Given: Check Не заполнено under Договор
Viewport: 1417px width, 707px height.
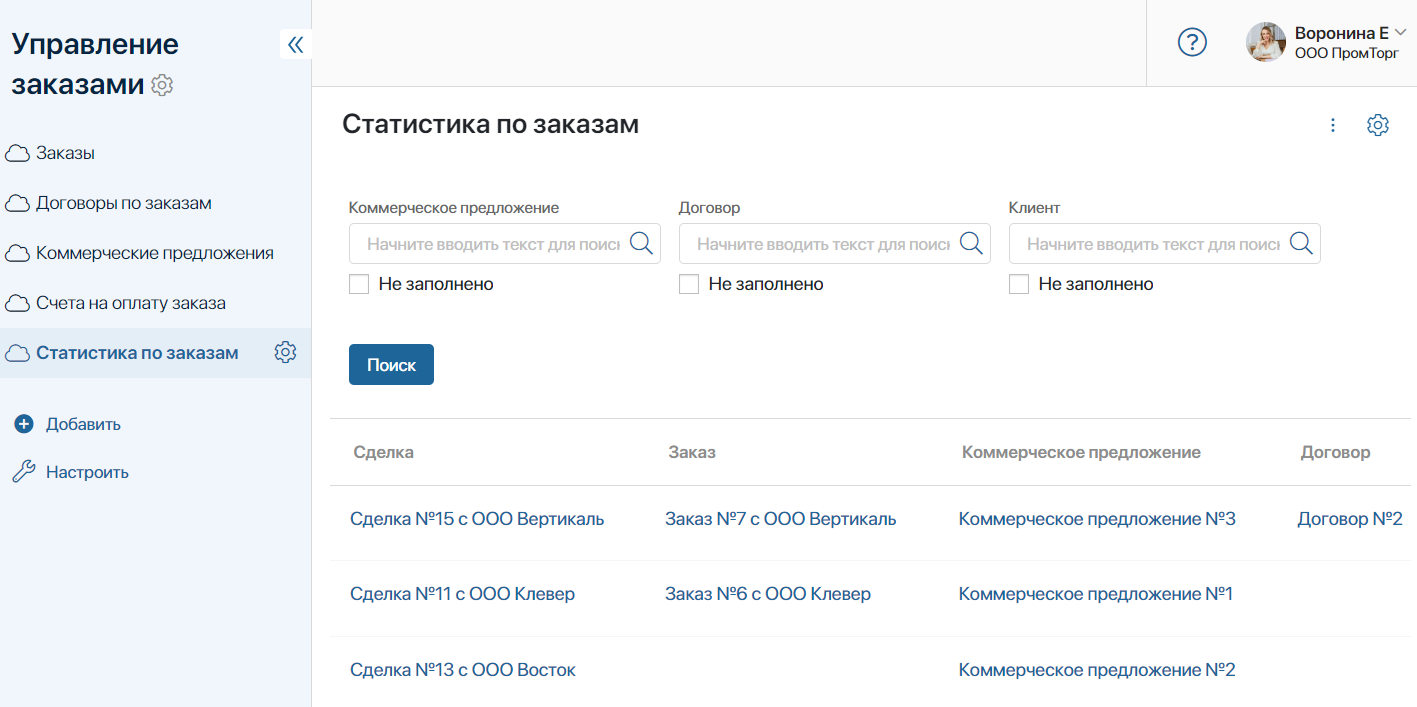Looking at the screenshot, I should pos(689,284).
